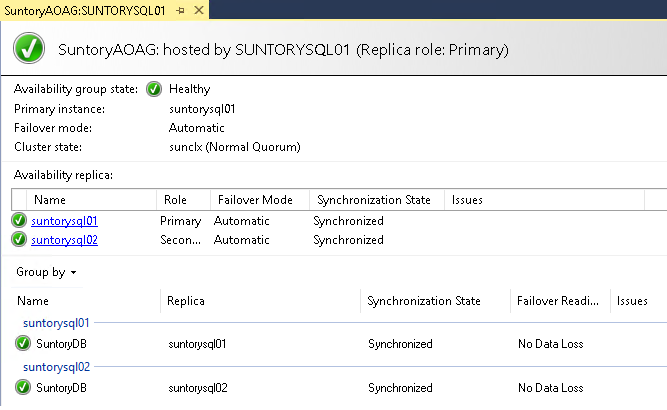The height and width of the screenshot is (410, 667).
Task: Click the Issues header in the replica table
Action: point(467,200)
